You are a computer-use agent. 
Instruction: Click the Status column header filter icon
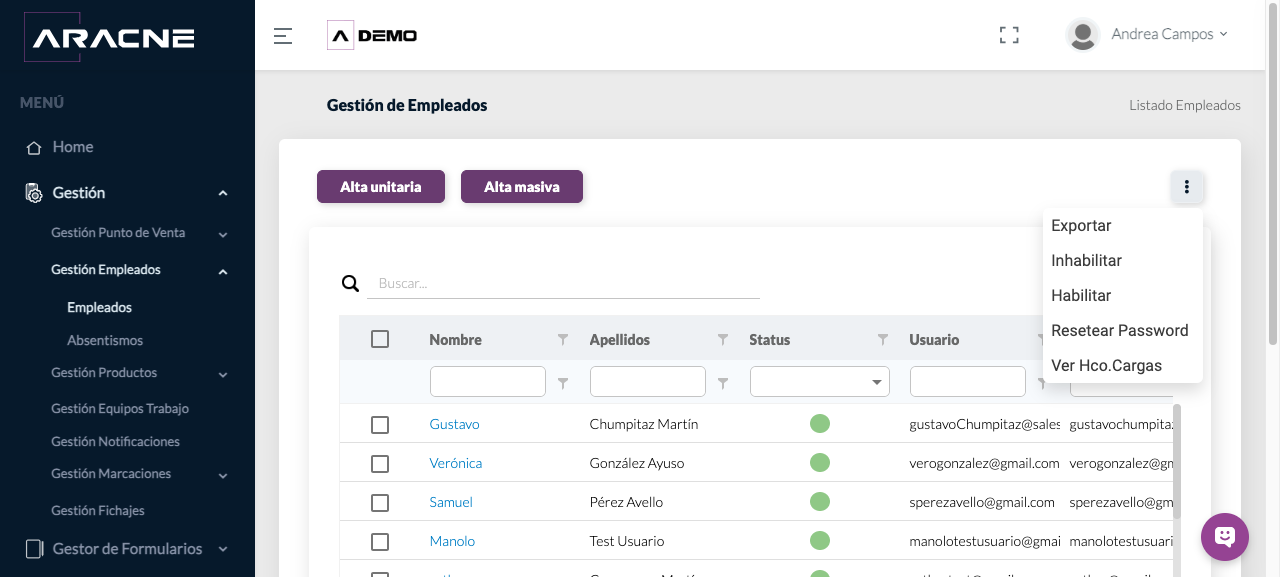pos(883,340)
